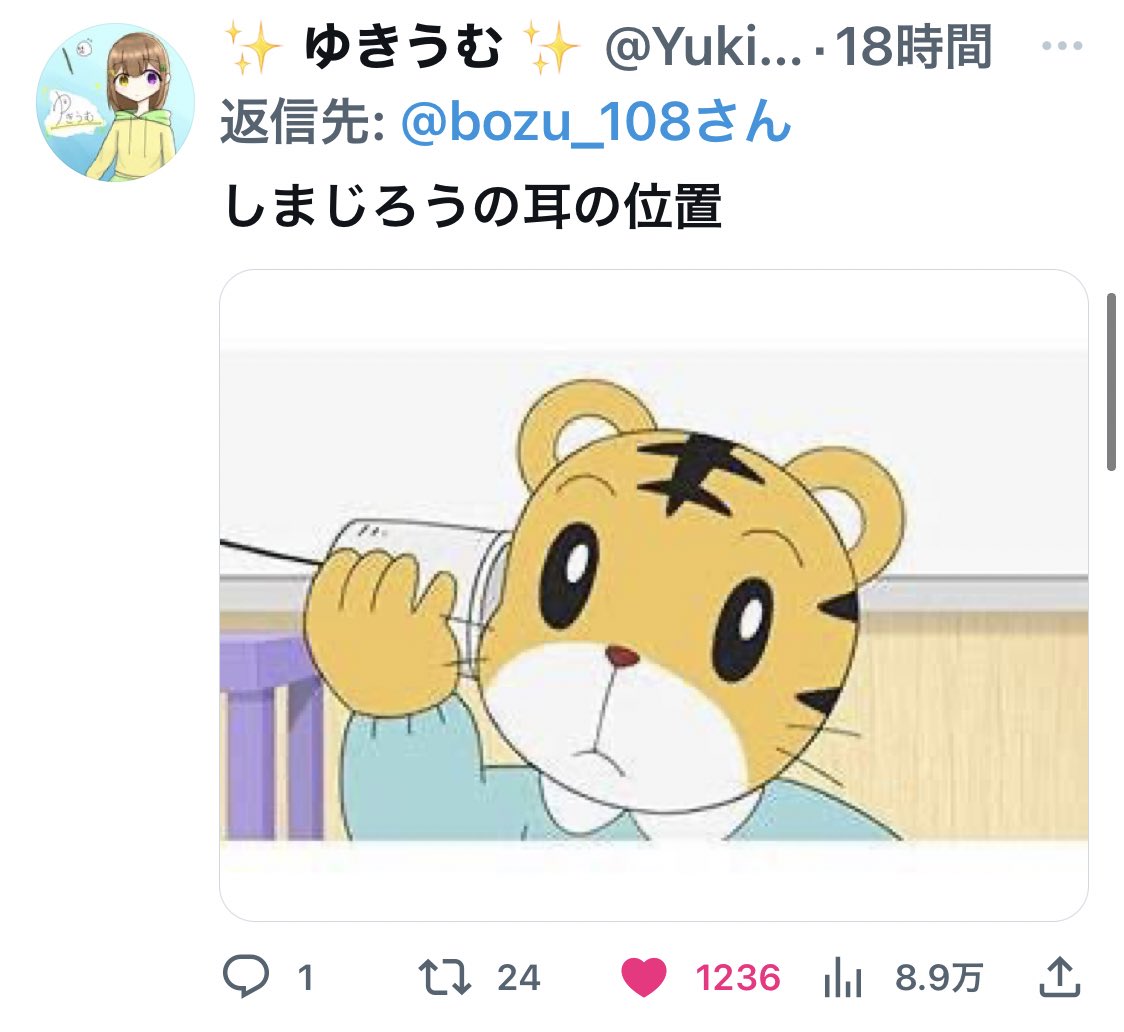
Task: Click the vertical scrollbar thumb
Action: coord(1111,381)
